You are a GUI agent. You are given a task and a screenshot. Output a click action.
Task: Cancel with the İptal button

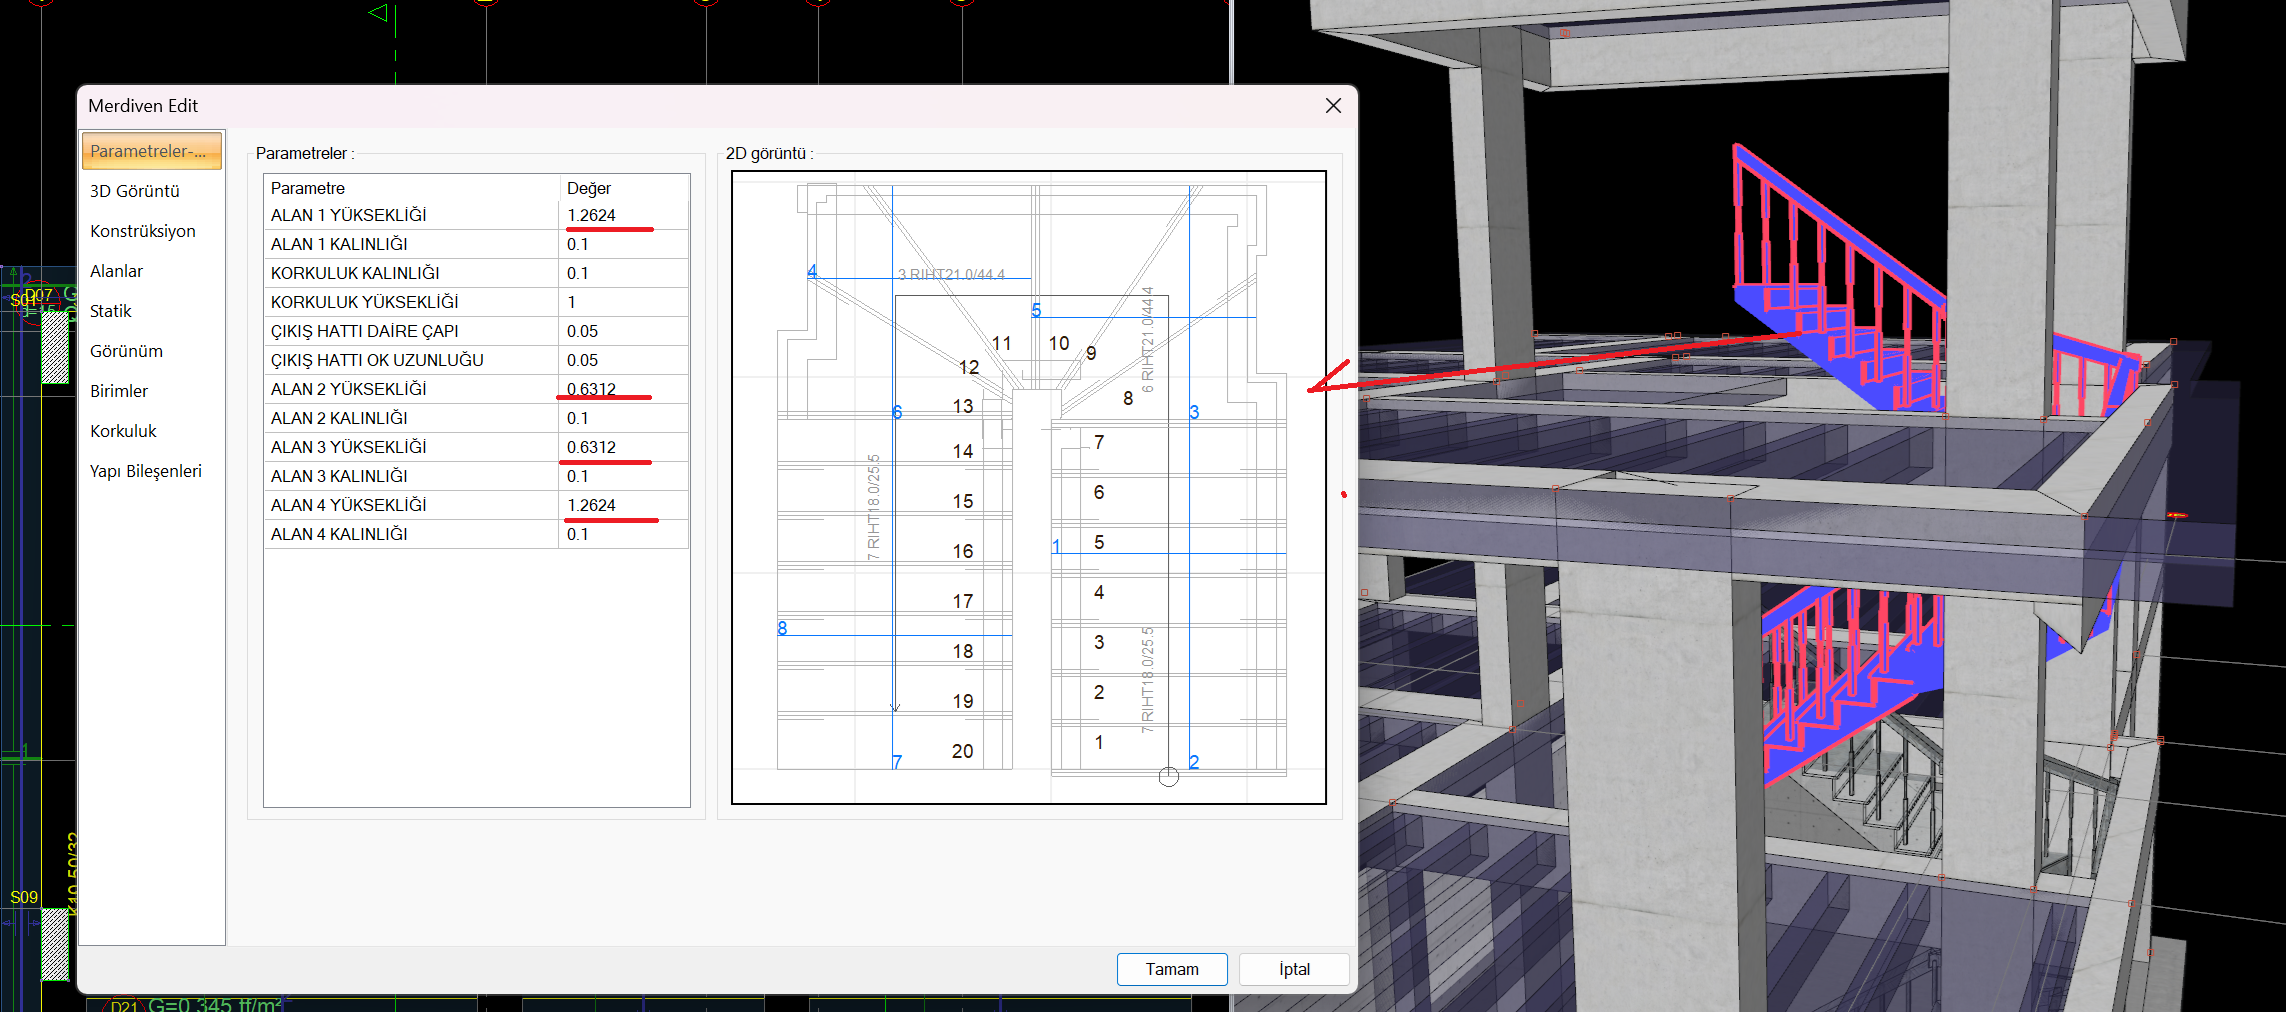[1293, 969]
